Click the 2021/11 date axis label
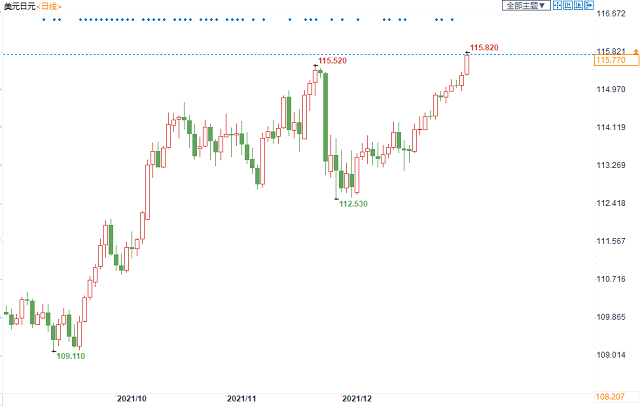This screenshot has width=640, height=406. pyautogui.click(x=243, y=397)
